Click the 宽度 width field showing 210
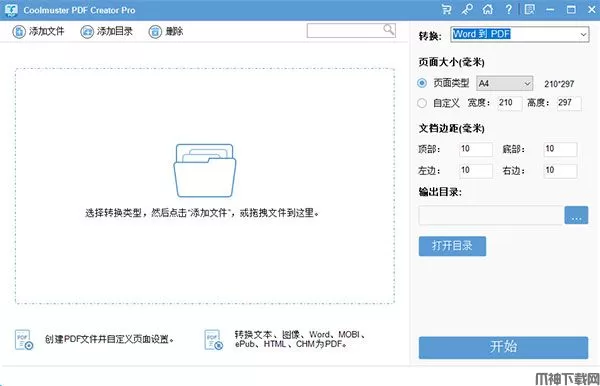600x386 pixels. click(510, 103)
